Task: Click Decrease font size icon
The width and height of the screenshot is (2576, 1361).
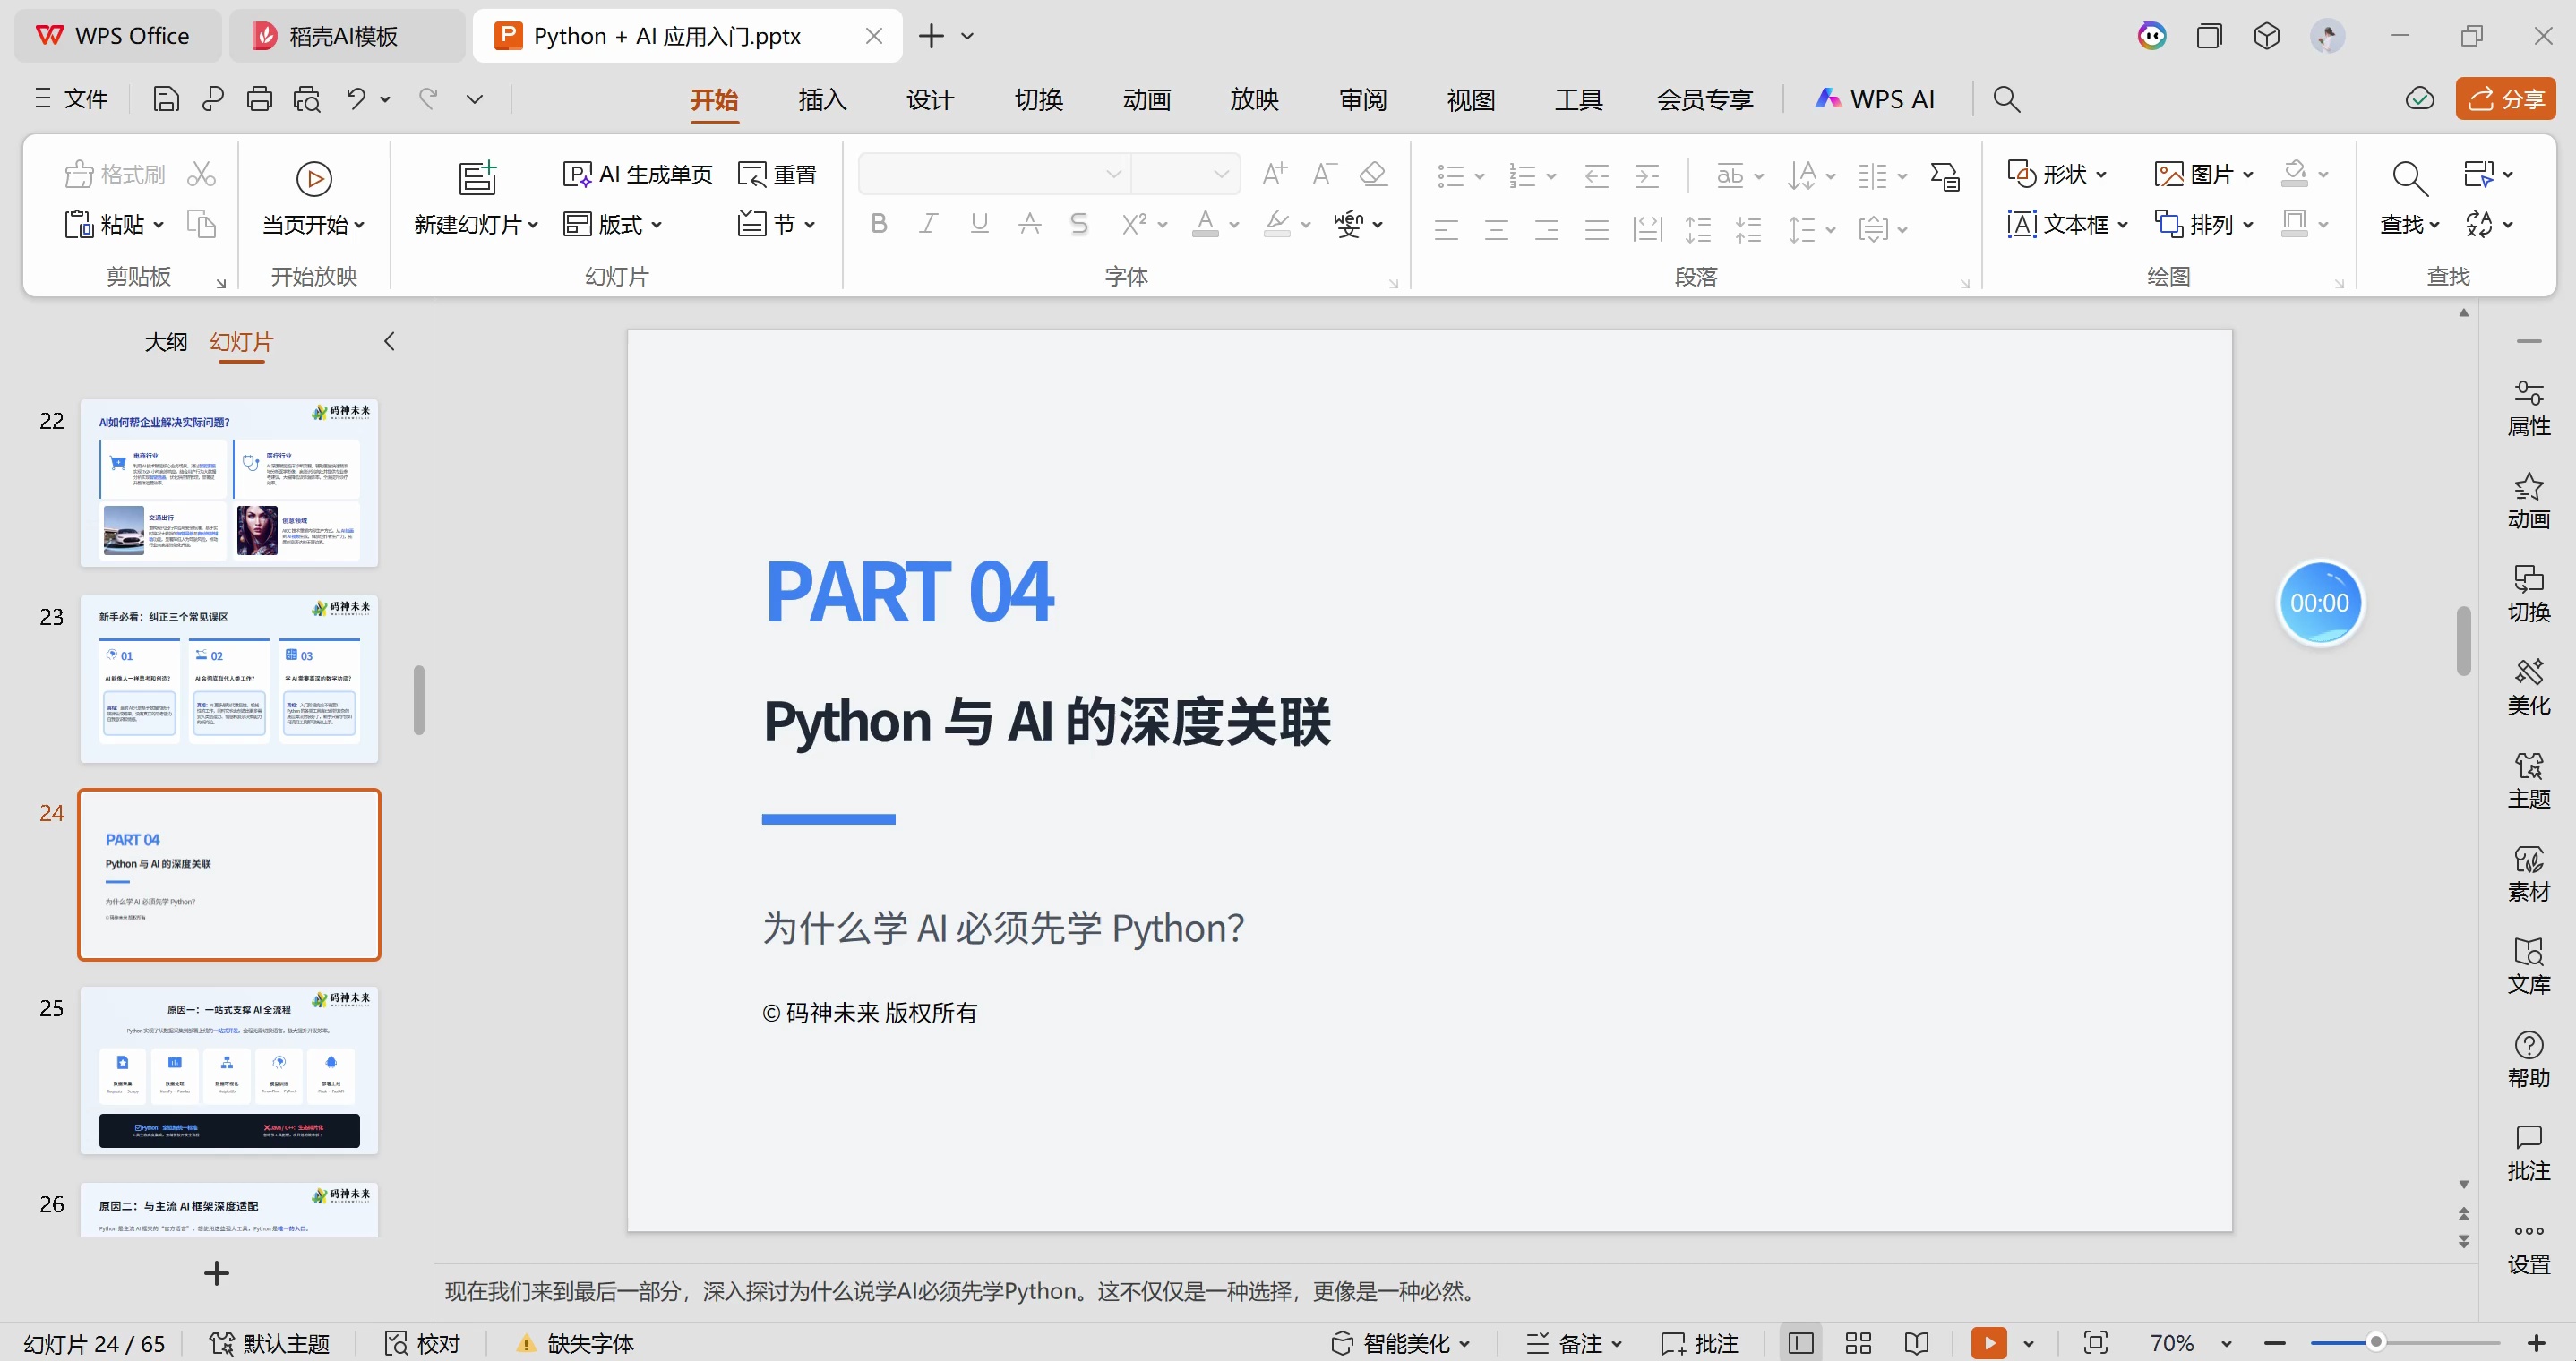Action: [1324, 174]
